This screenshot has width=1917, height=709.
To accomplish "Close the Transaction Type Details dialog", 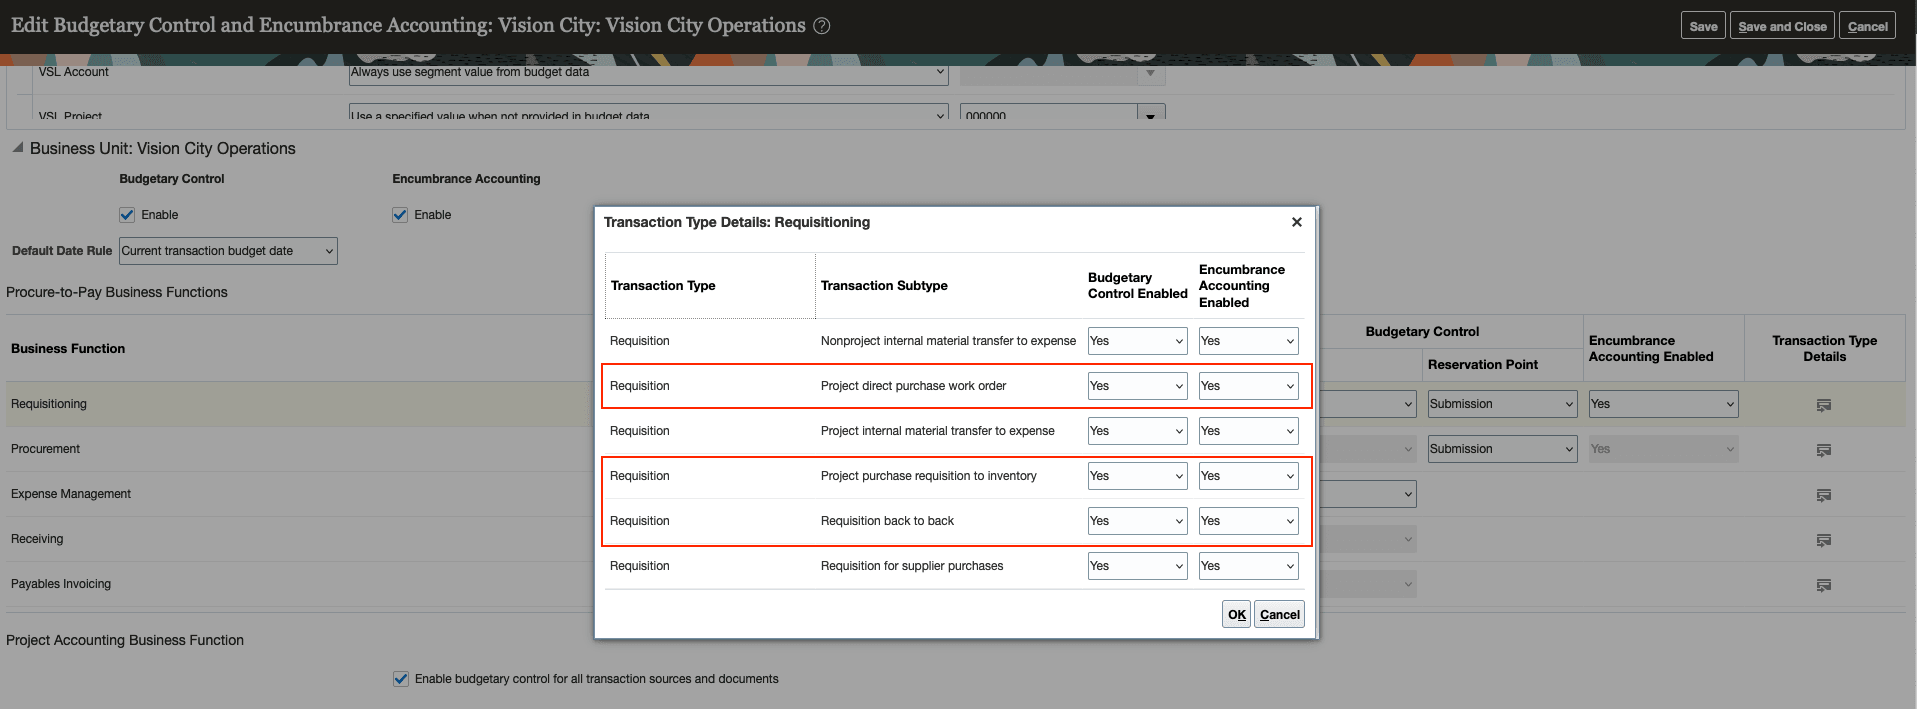I will (1297, 222).
